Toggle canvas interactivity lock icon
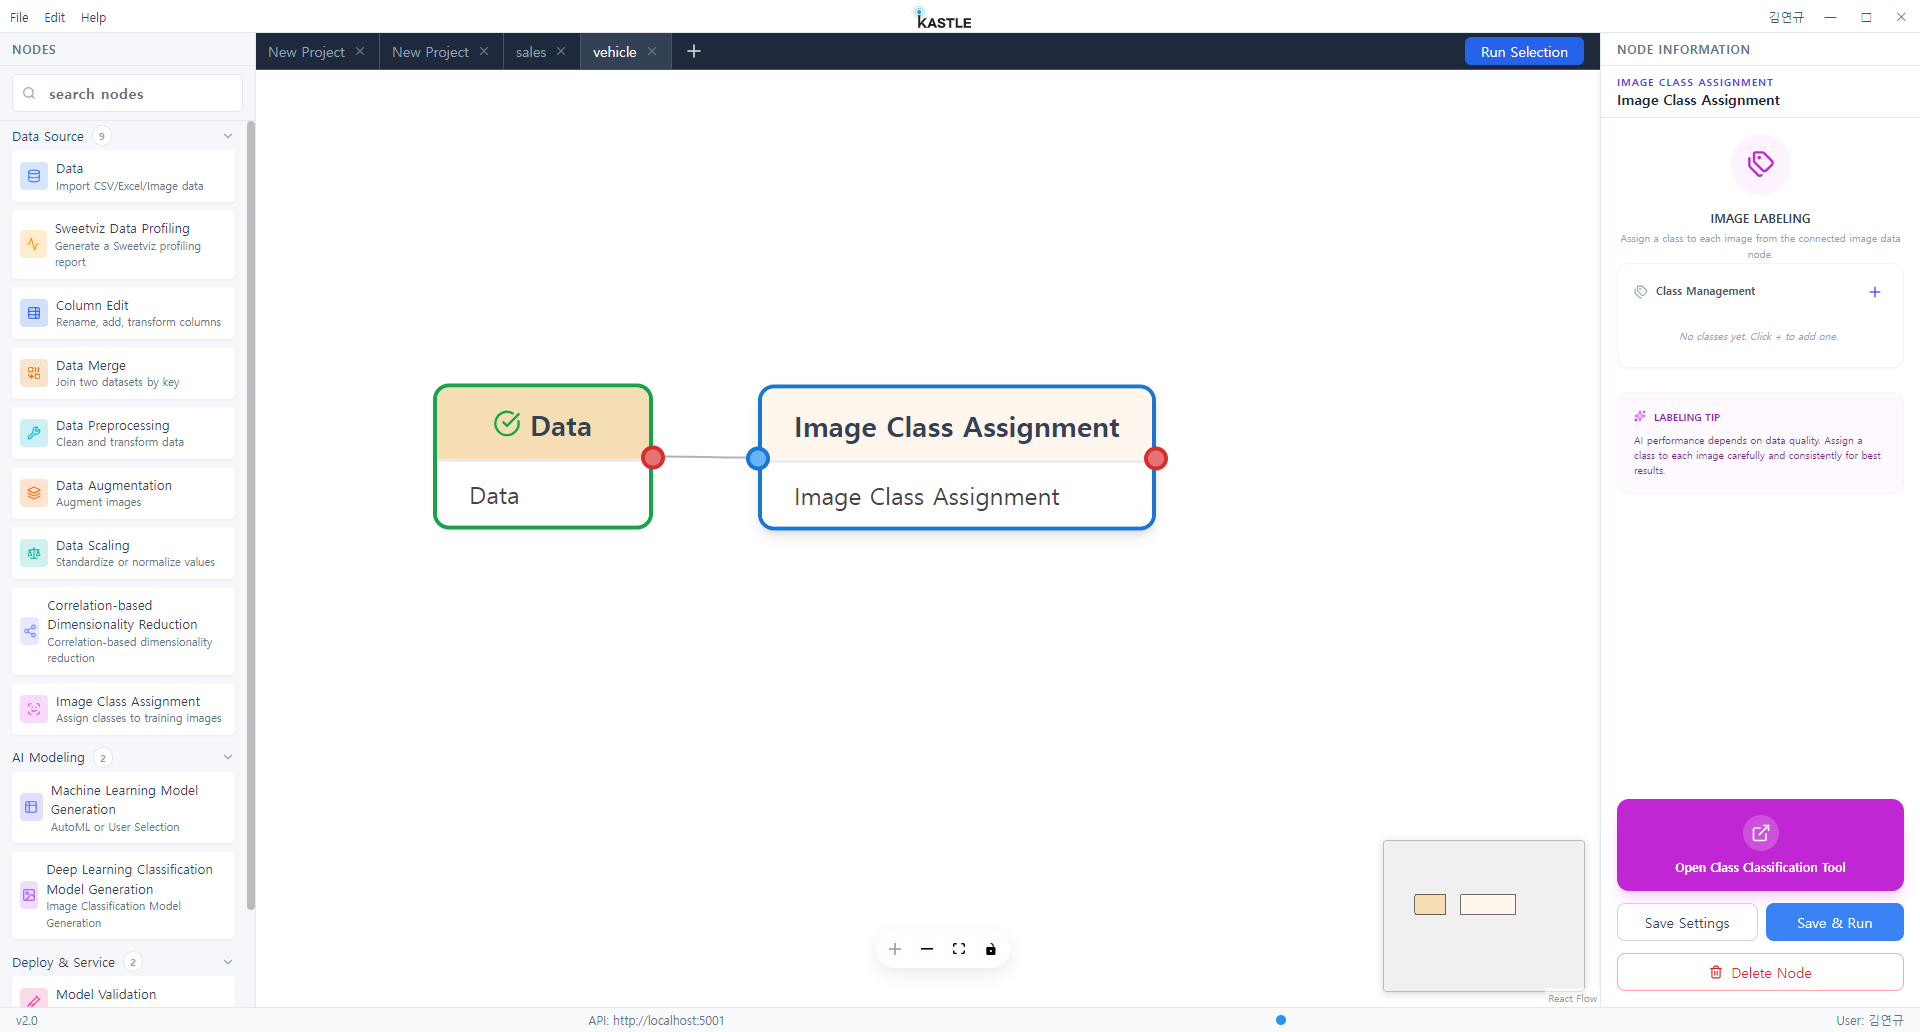The width and height of the screenshot is (1920, 1032). tap(991, 949)
